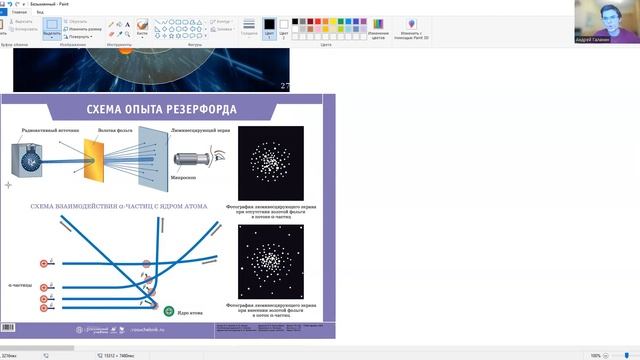Select Color 2 (Цвет 2) box
The height and width of the screenshot is (360, 640).
(x=284, y=29)
